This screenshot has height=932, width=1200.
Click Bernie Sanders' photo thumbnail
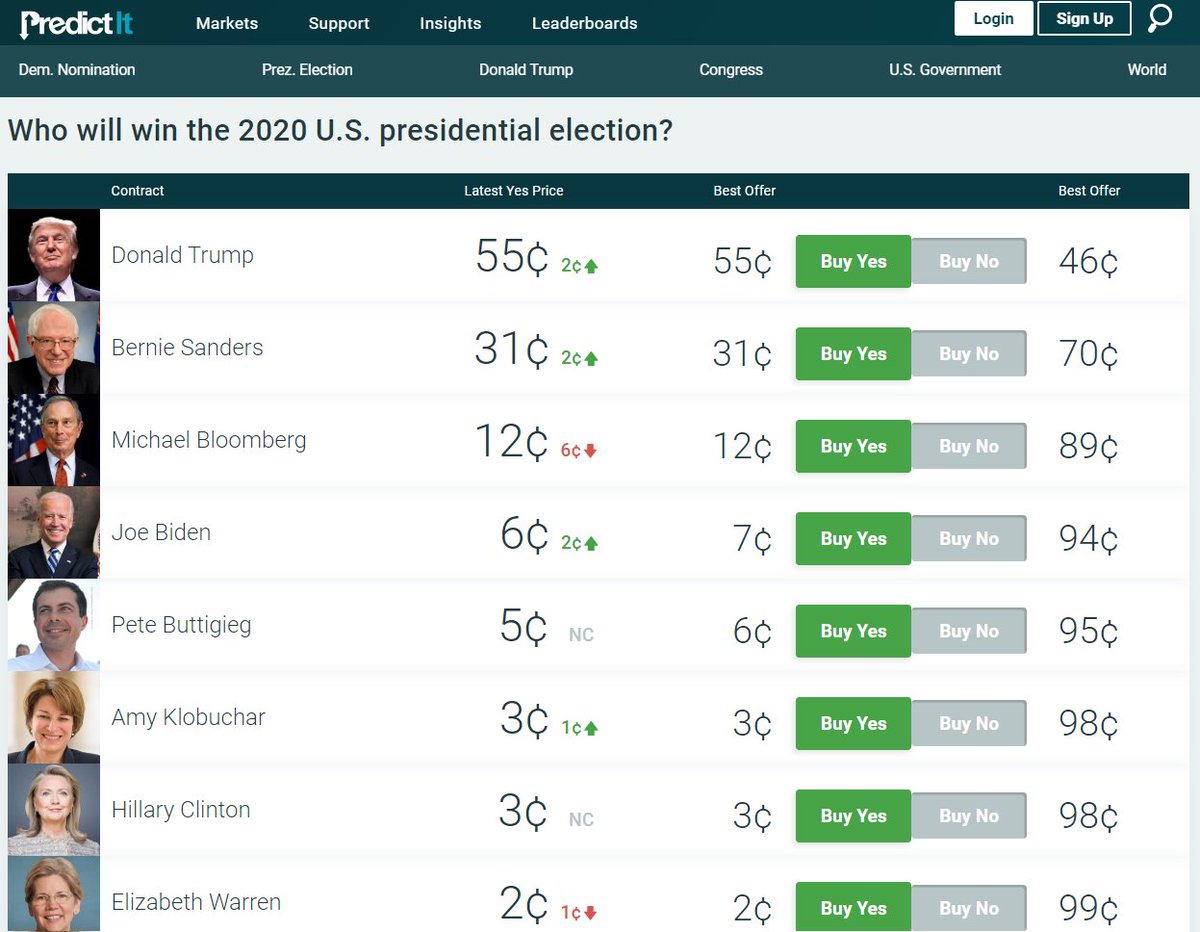pyautogui.click(x=54, y=348)
